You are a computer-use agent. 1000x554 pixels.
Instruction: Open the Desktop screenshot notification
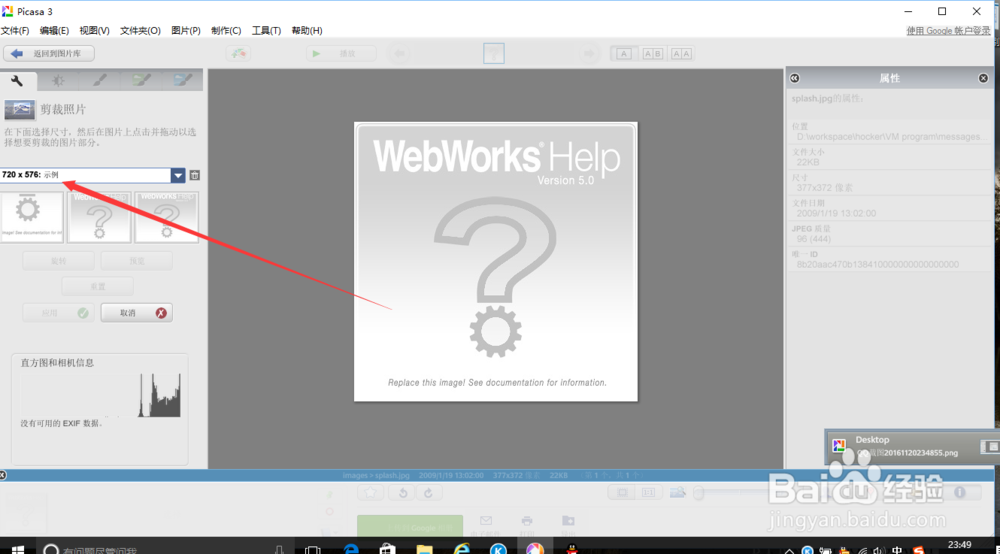pyautogui.click(x=912, y=446)
